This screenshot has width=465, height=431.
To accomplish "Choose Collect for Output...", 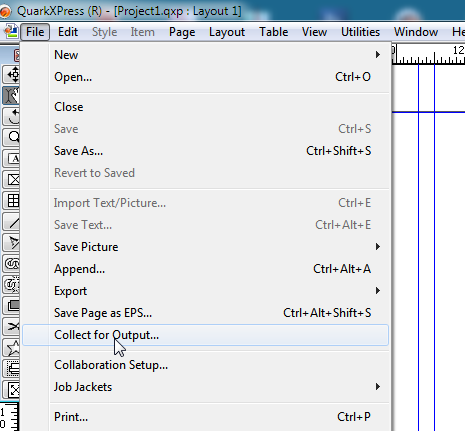I will pos(205,335).
